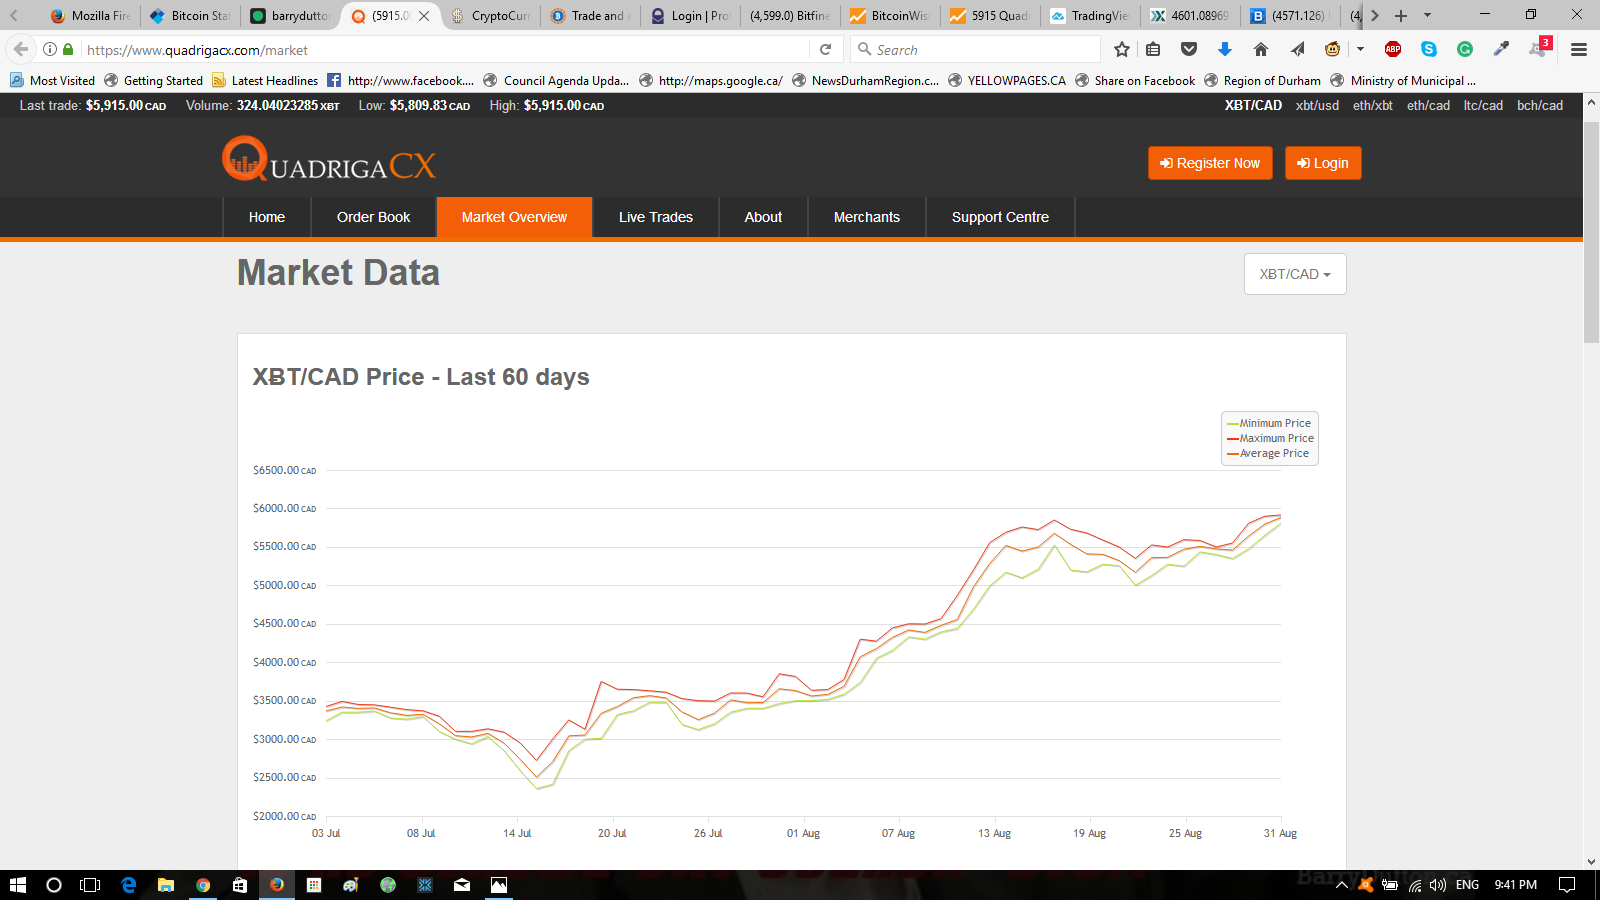Open File Explorer from the taskbar

[166, 884]
